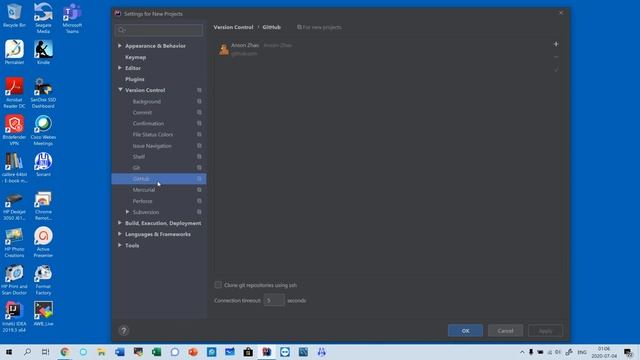Open the HP Photo Creations shortcut
This screenshot has height=360, width=640.
coord(14,242)
